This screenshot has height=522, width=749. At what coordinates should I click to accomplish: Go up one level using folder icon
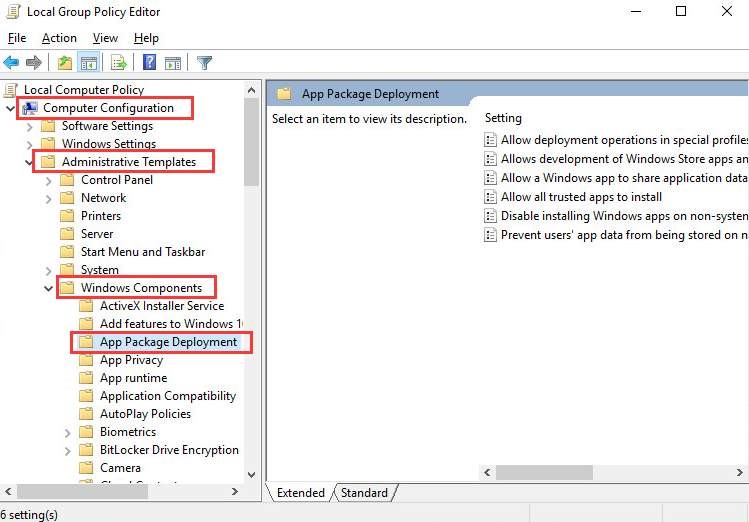[x=65, y=63]
